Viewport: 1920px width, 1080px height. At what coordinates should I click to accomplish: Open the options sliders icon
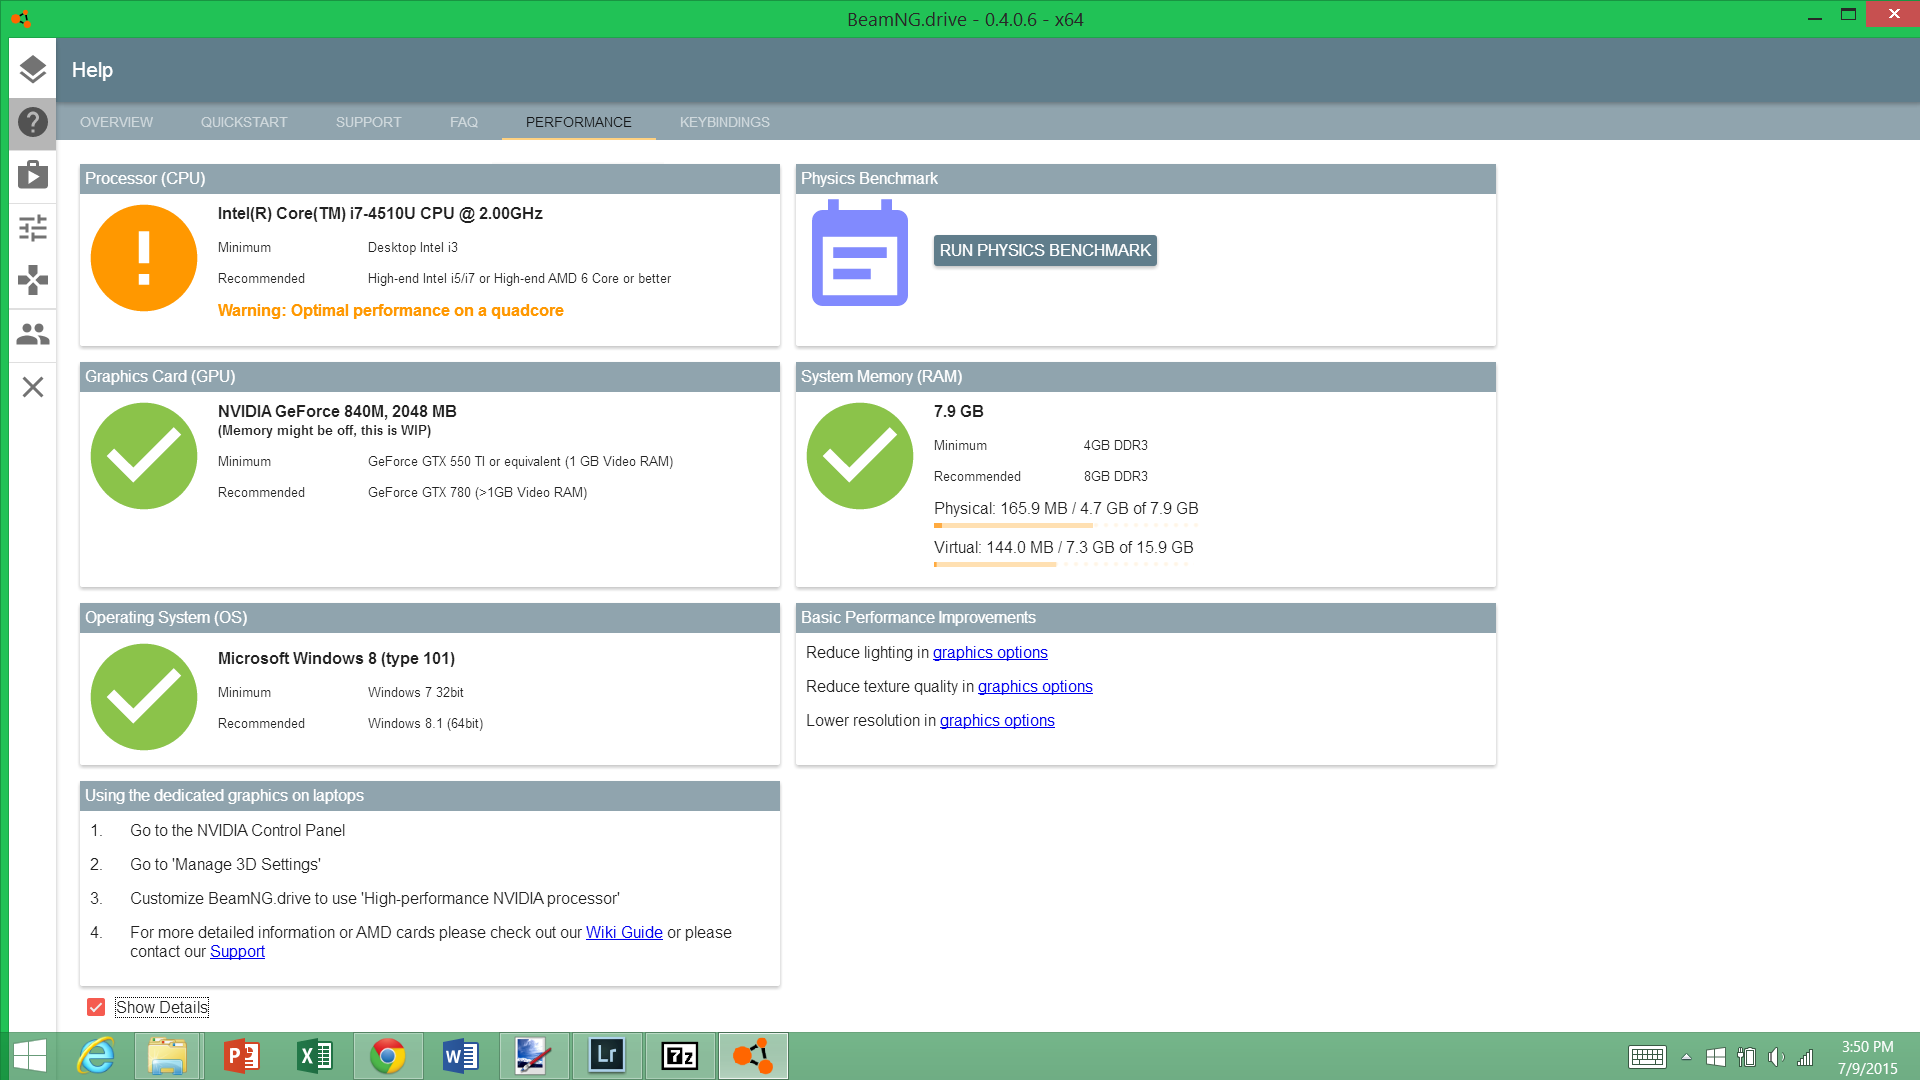(33, 228)
